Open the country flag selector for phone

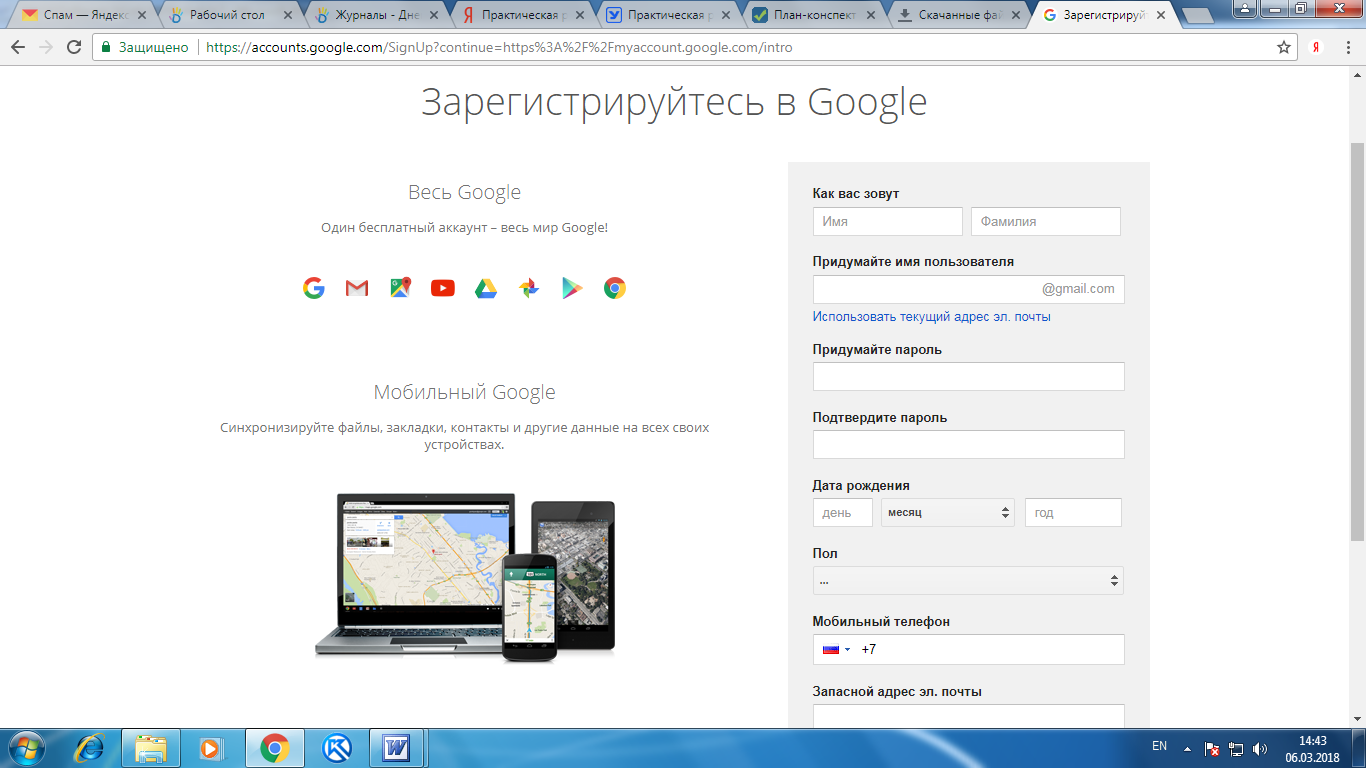(x=836, y=649)
